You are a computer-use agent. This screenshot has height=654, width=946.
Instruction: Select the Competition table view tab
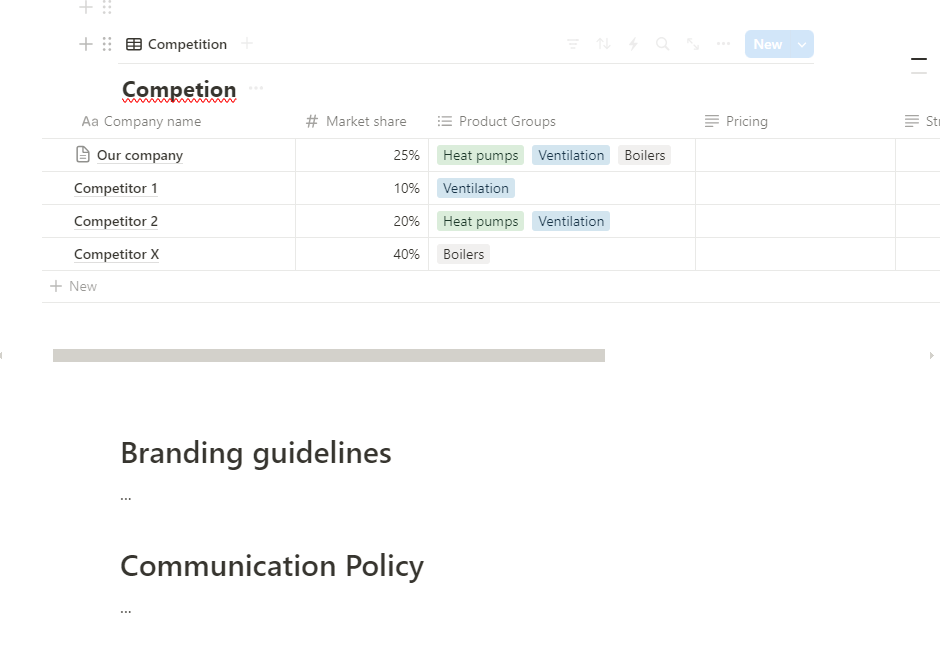[x=177, y=44]
